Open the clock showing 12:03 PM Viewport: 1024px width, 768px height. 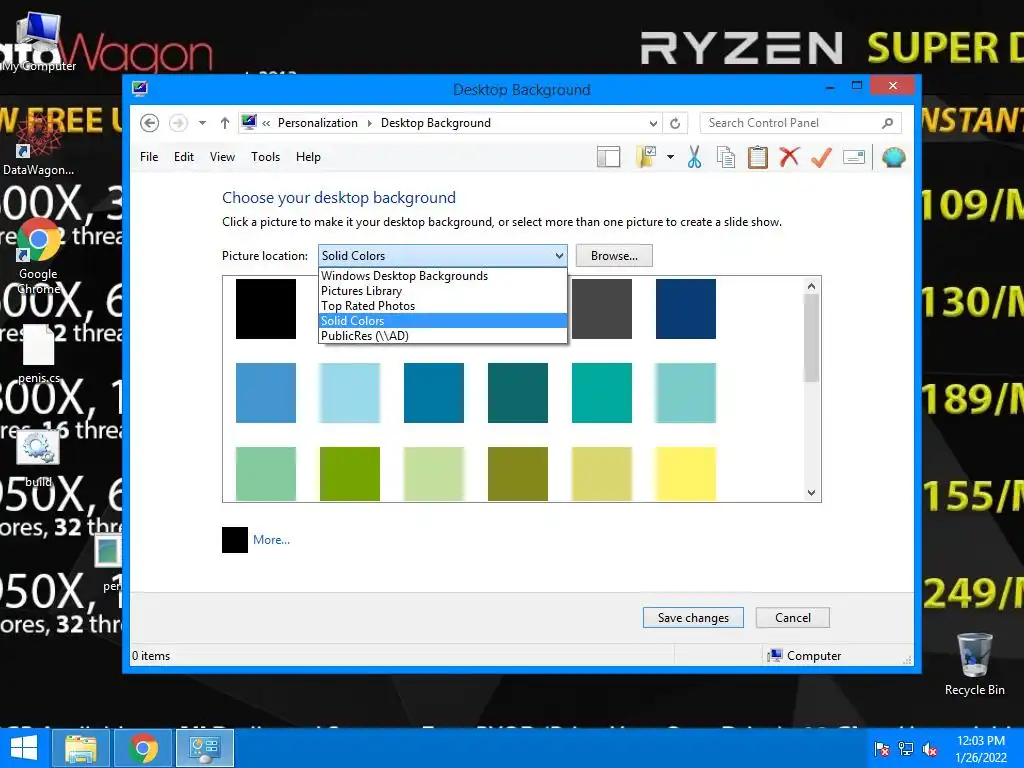tap(981, 748)
